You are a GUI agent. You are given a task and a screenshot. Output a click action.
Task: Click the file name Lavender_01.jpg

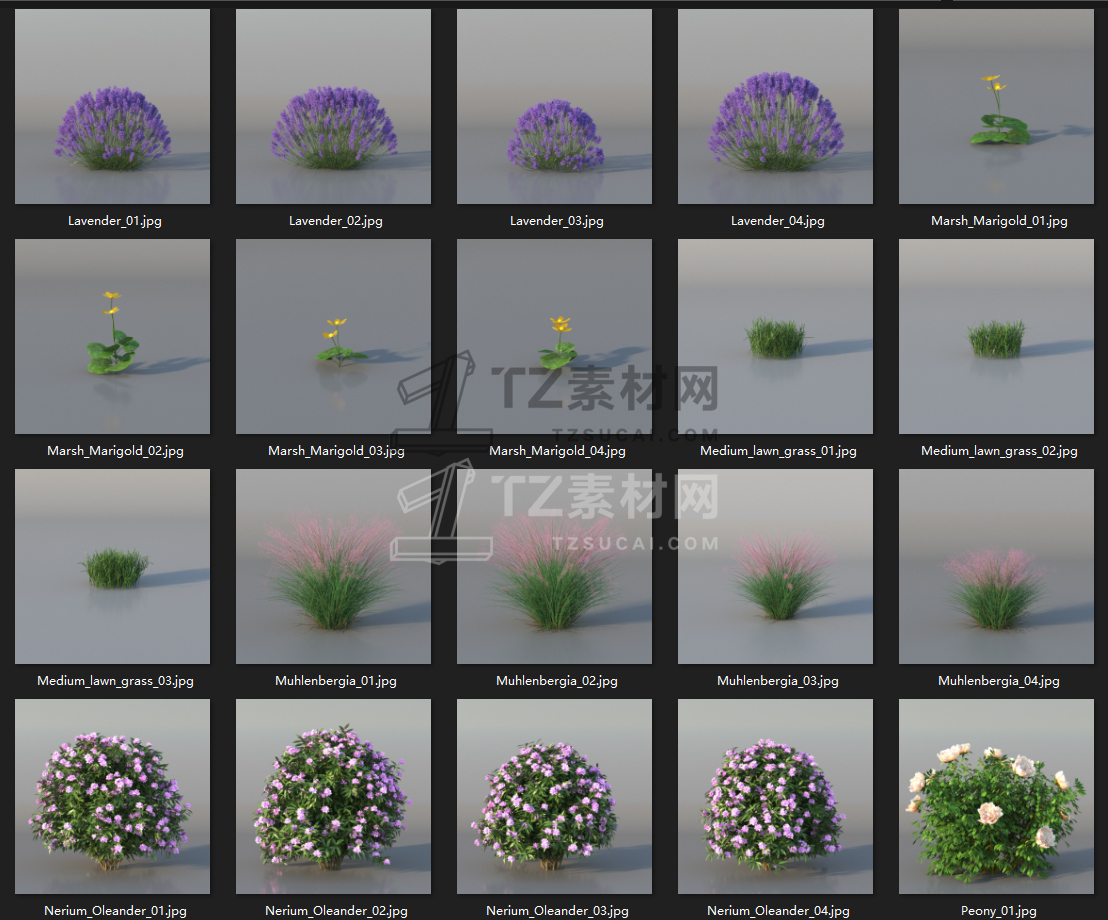pos(114,221)
